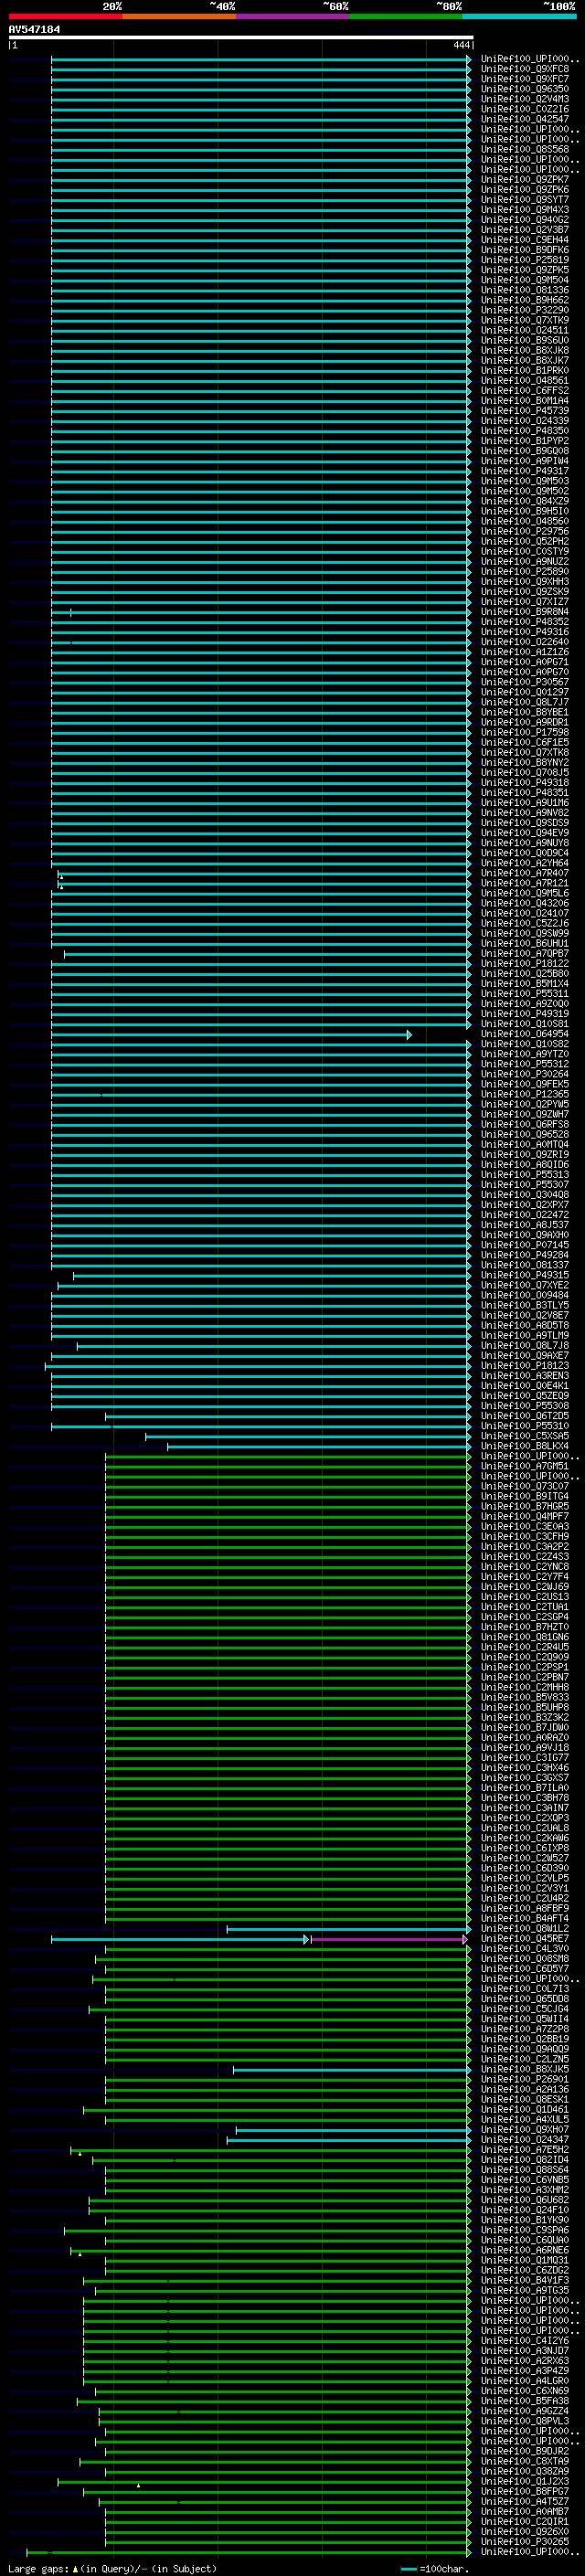Select the UniRef100_C4L3V0 label
The image size is (585, 2576).
tap(524, 1949)
